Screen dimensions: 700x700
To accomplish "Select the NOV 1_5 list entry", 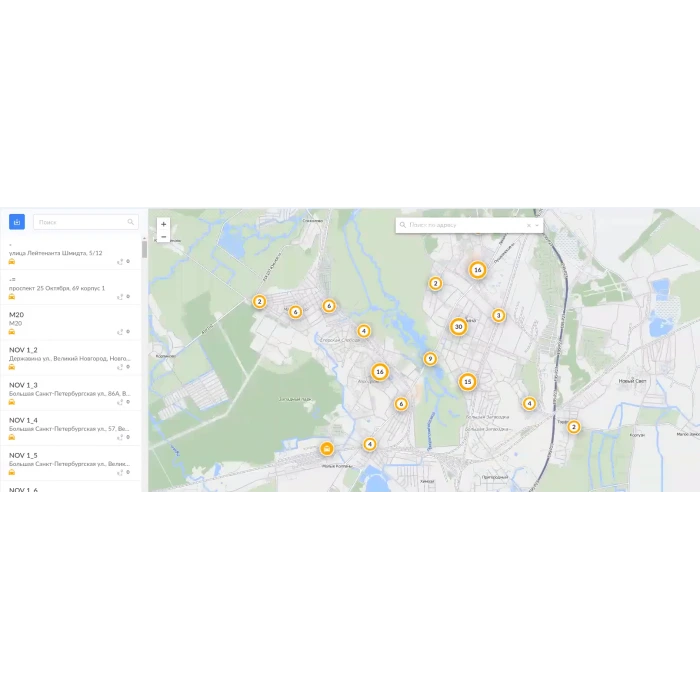I will point(60,459).
